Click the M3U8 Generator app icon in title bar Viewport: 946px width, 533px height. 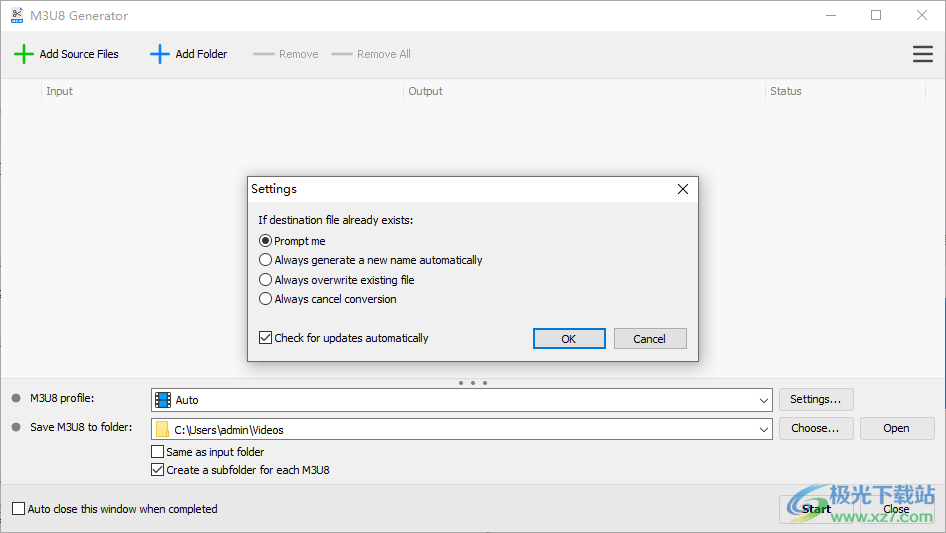point(17,15)
